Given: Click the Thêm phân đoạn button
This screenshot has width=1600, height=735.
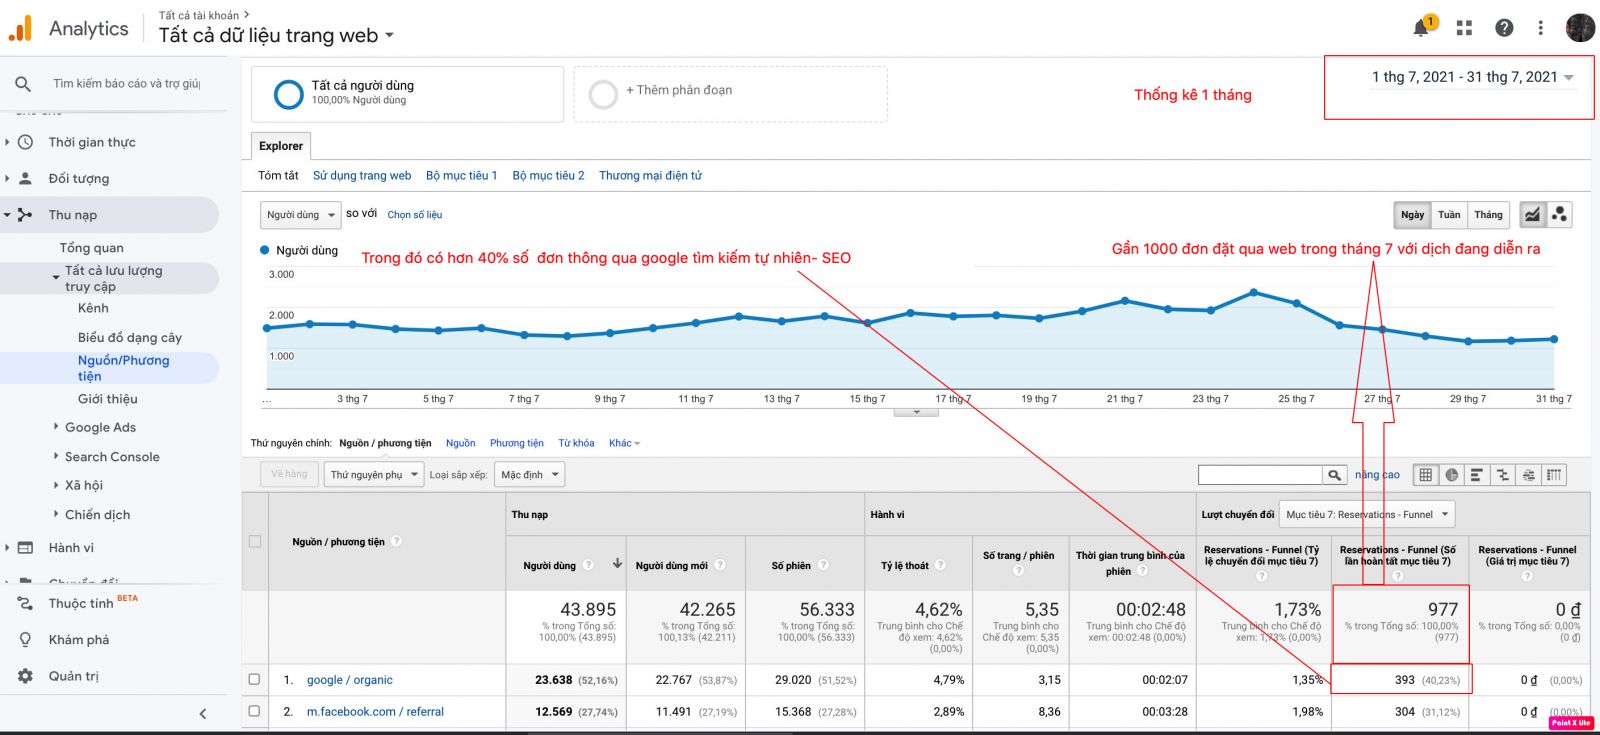Looking at the screenshot, I should 731,94.
